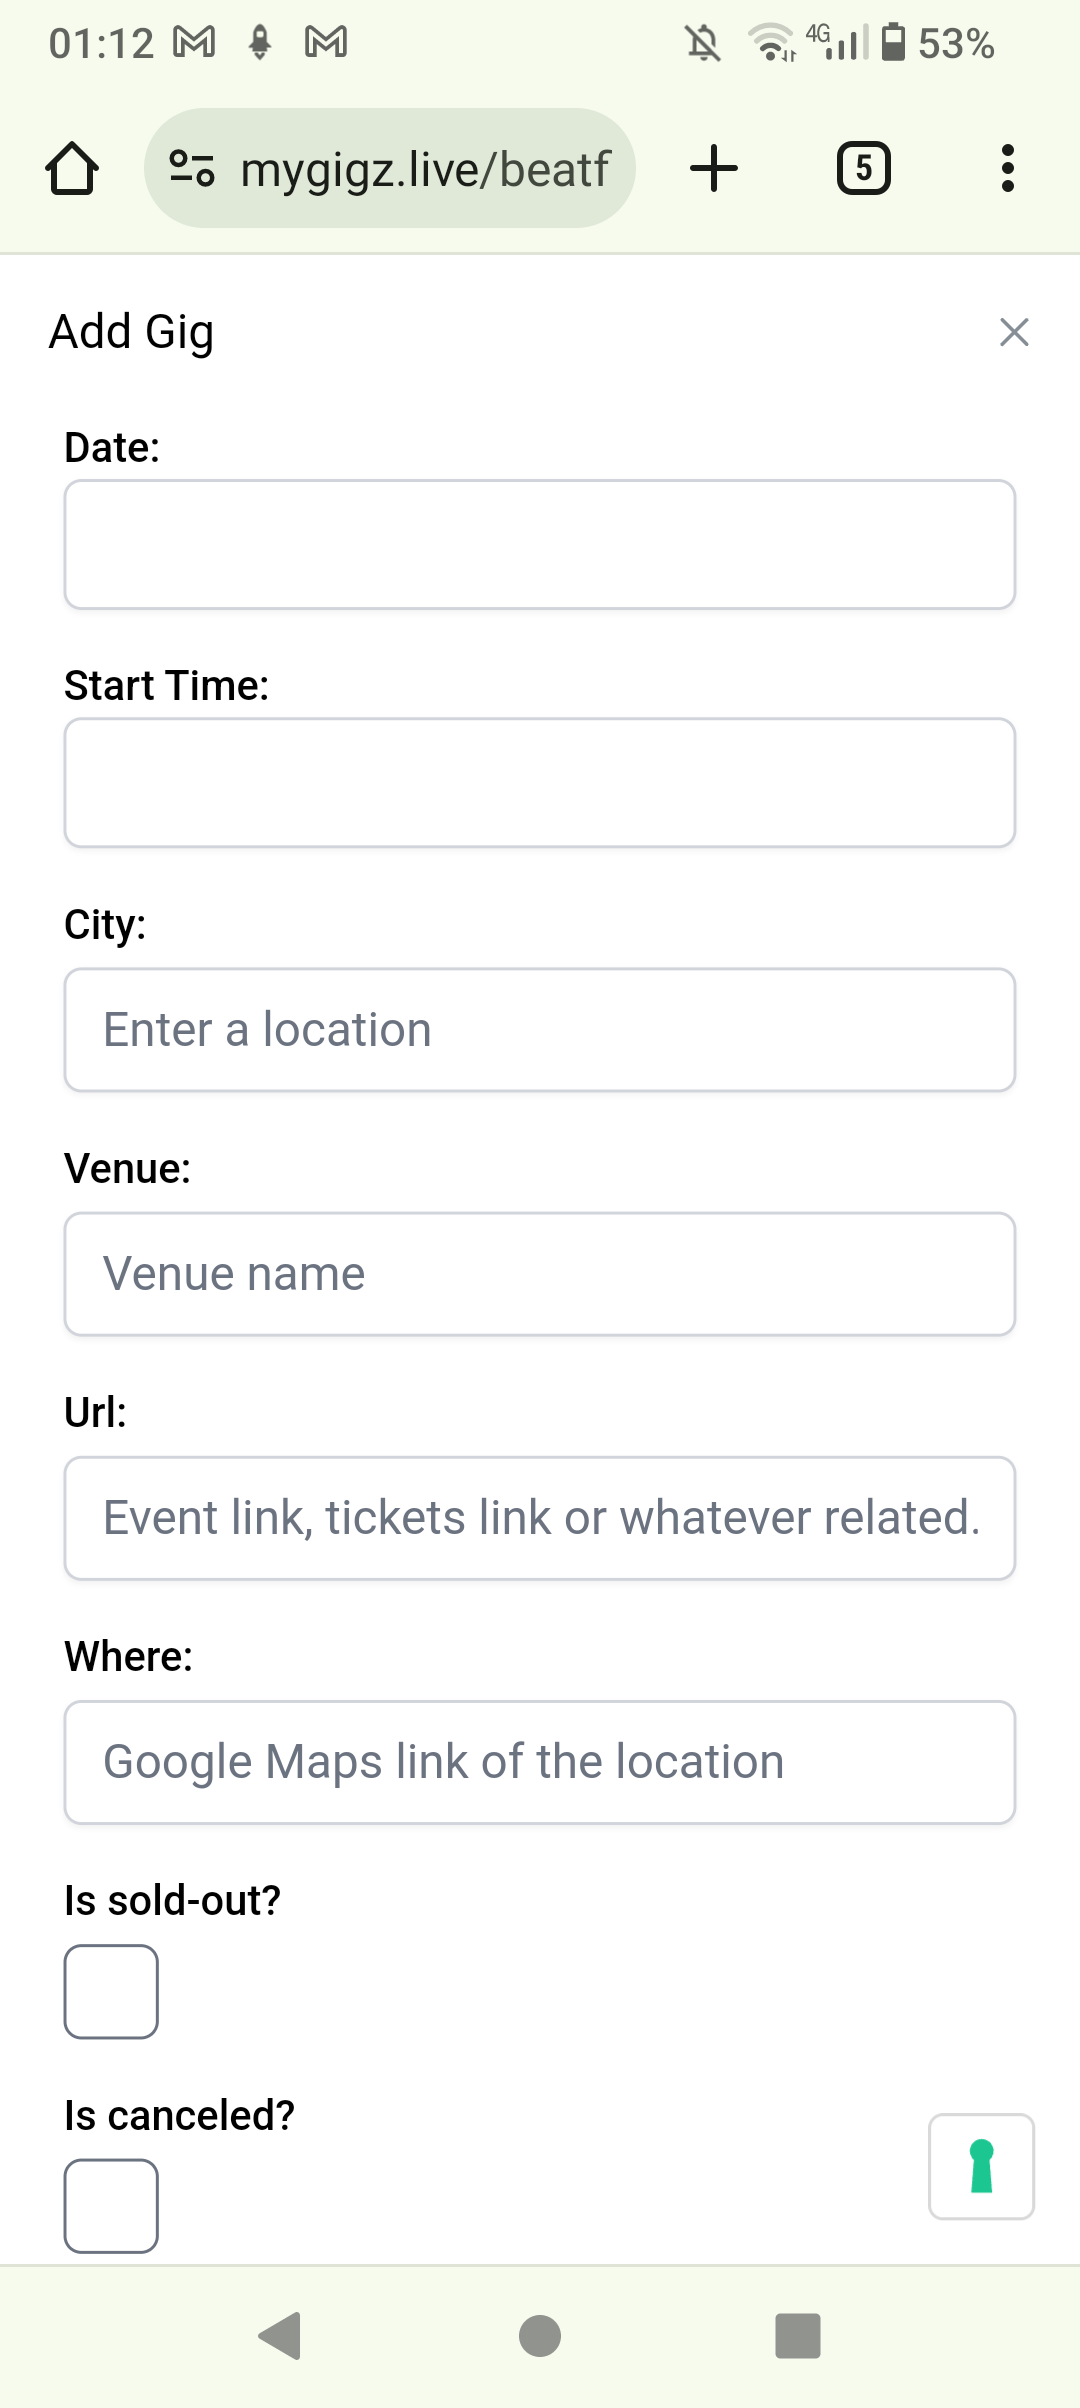Open the tab switcher showing 5 tabs
The image size is (1080, 2408).
tap(863, 168)
